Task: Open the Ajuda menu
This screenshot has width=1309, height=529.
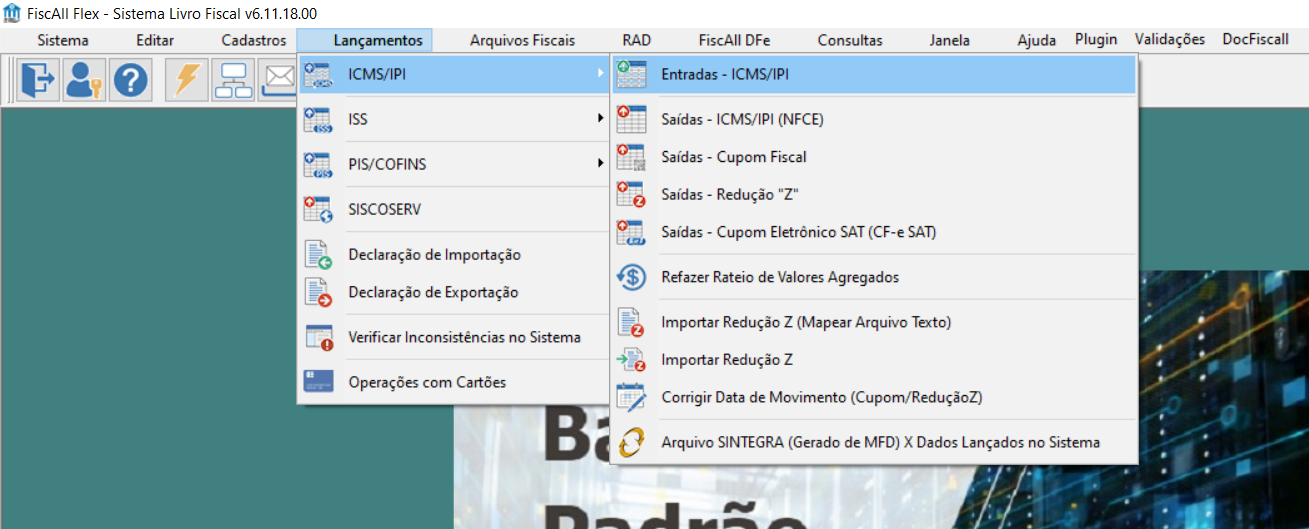Action: pyautogui.click(x=1036, y=40)
